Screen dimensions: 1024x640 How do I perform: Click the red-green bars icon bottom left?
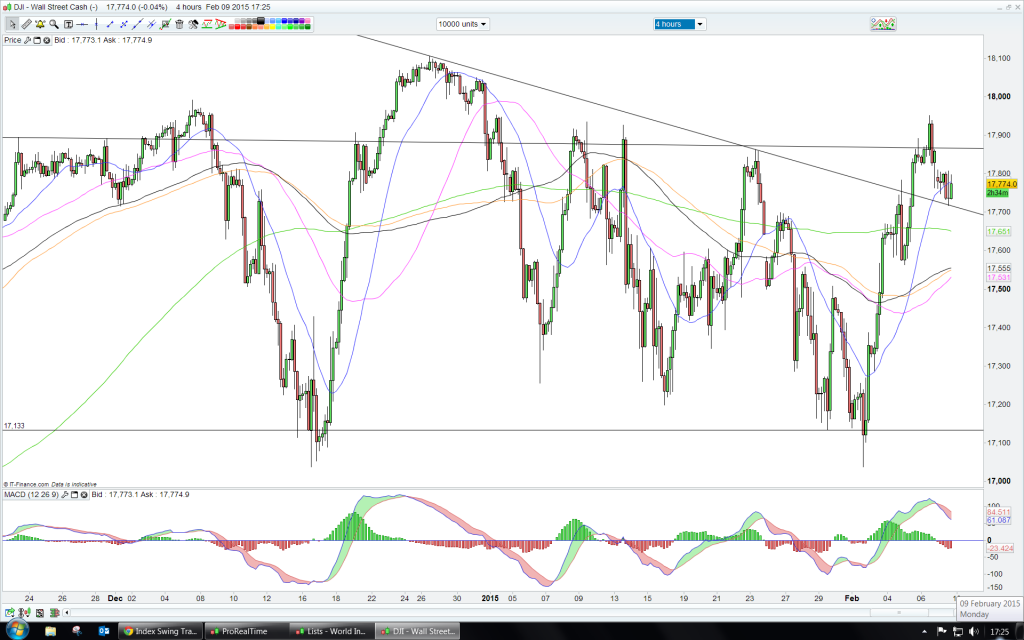(54, 613)
